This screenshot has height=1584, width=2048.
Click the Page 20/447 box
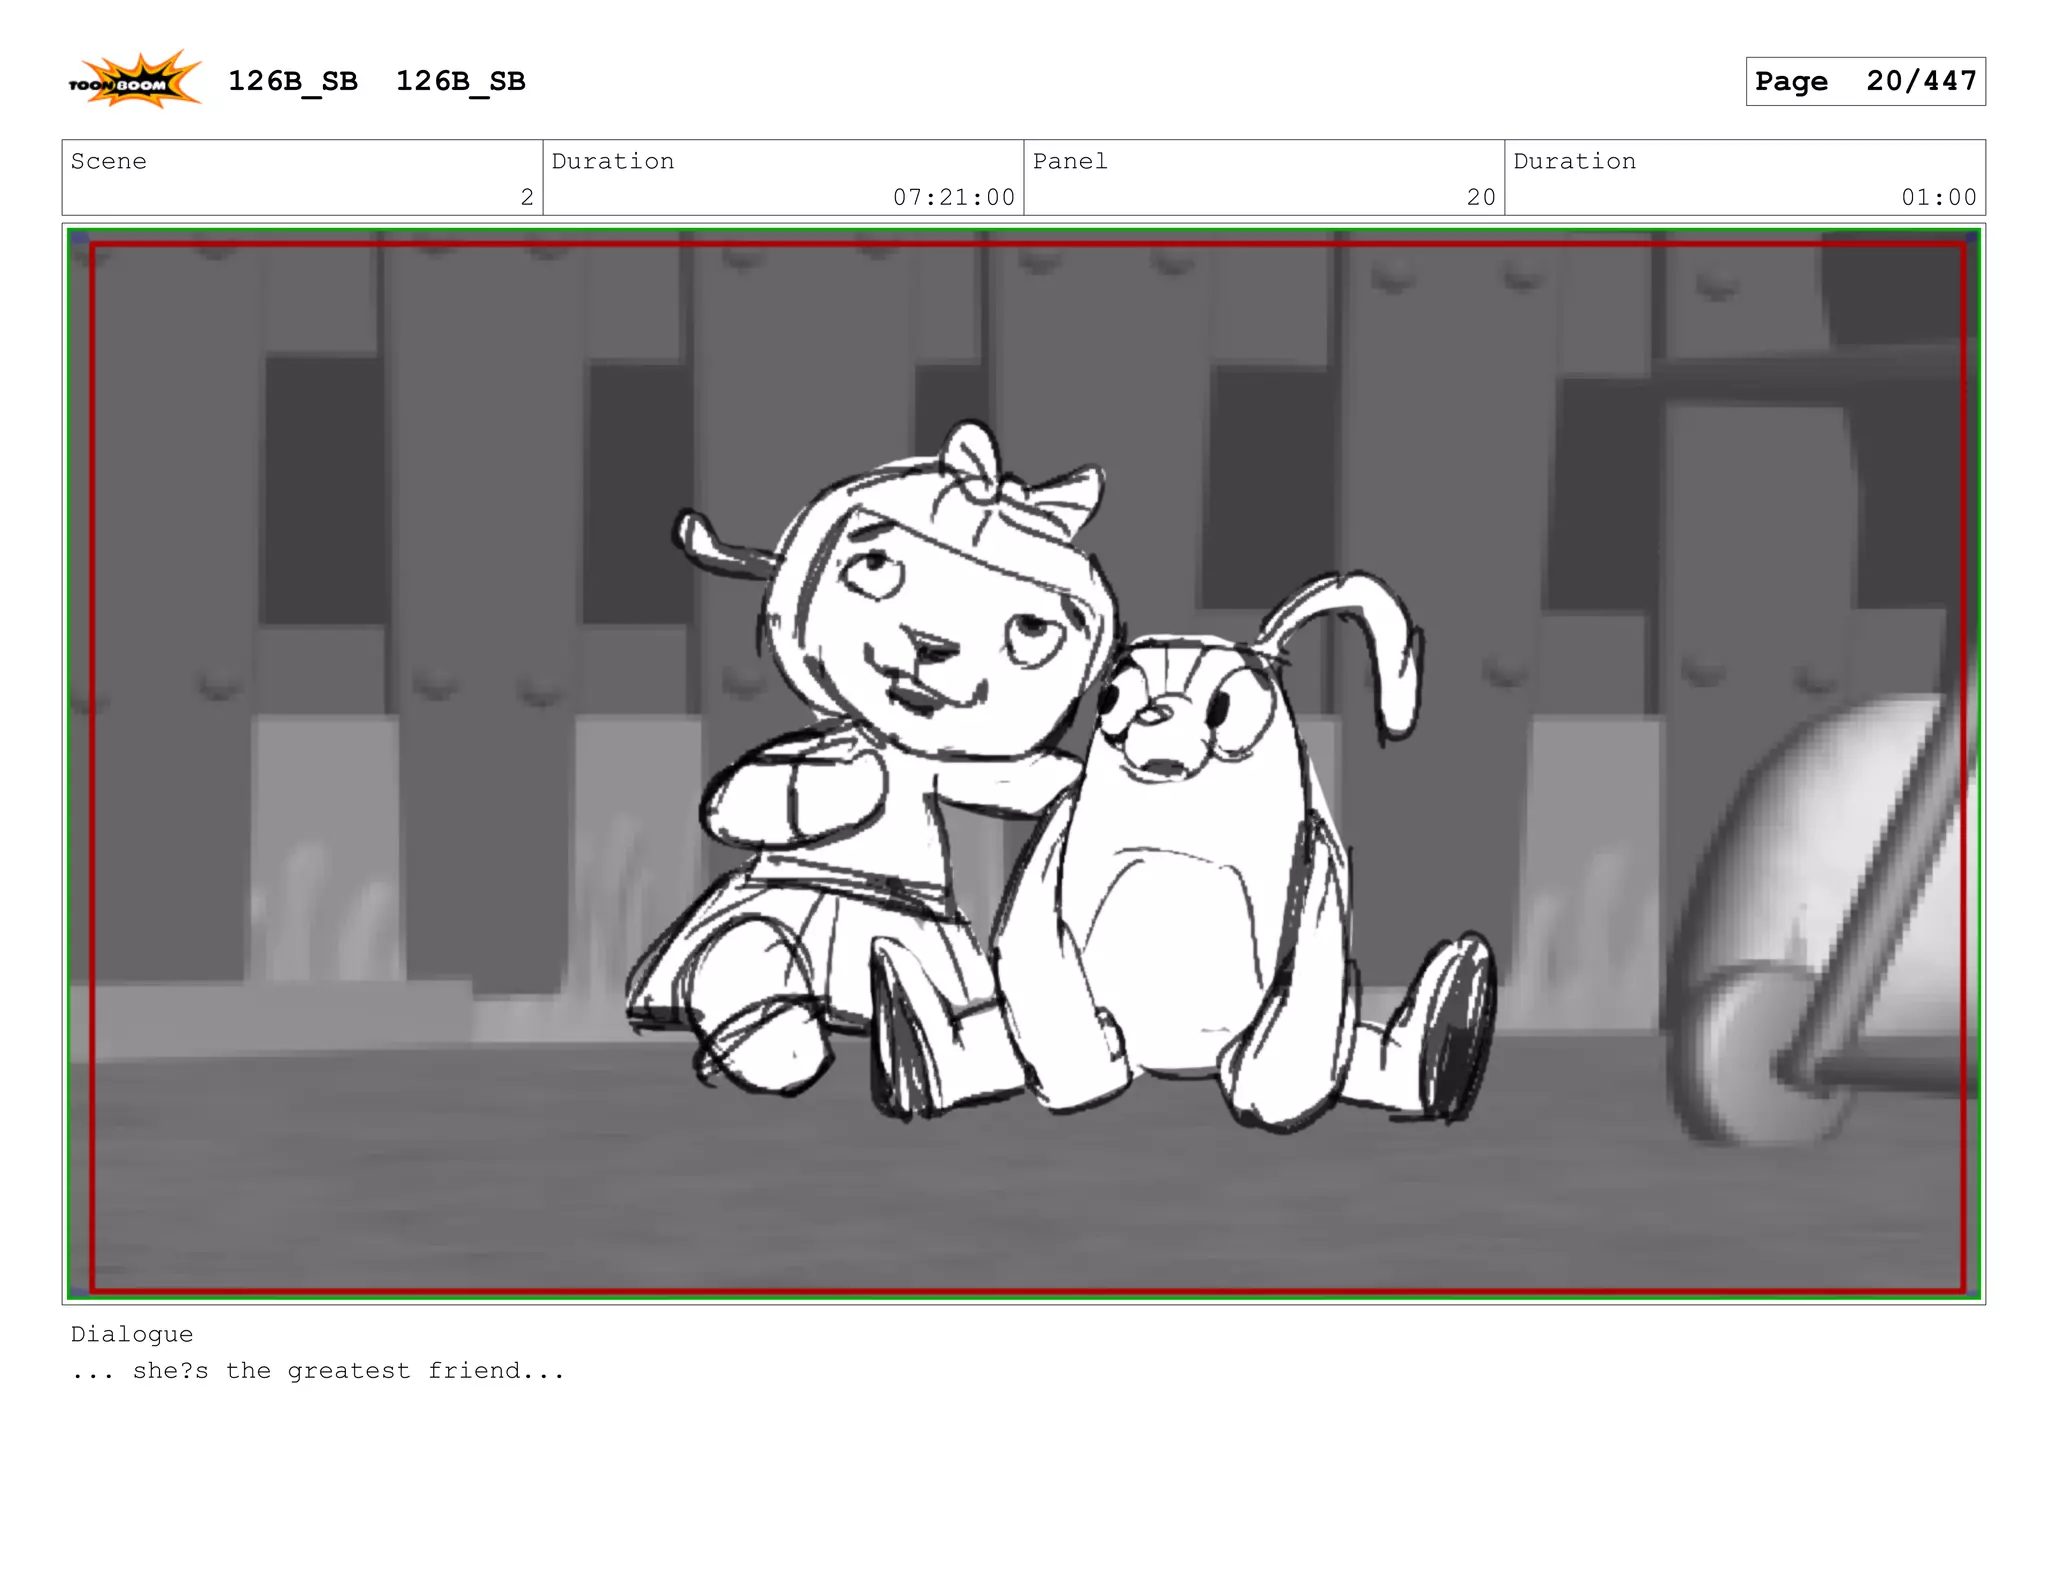click(x=1865, y=81)
